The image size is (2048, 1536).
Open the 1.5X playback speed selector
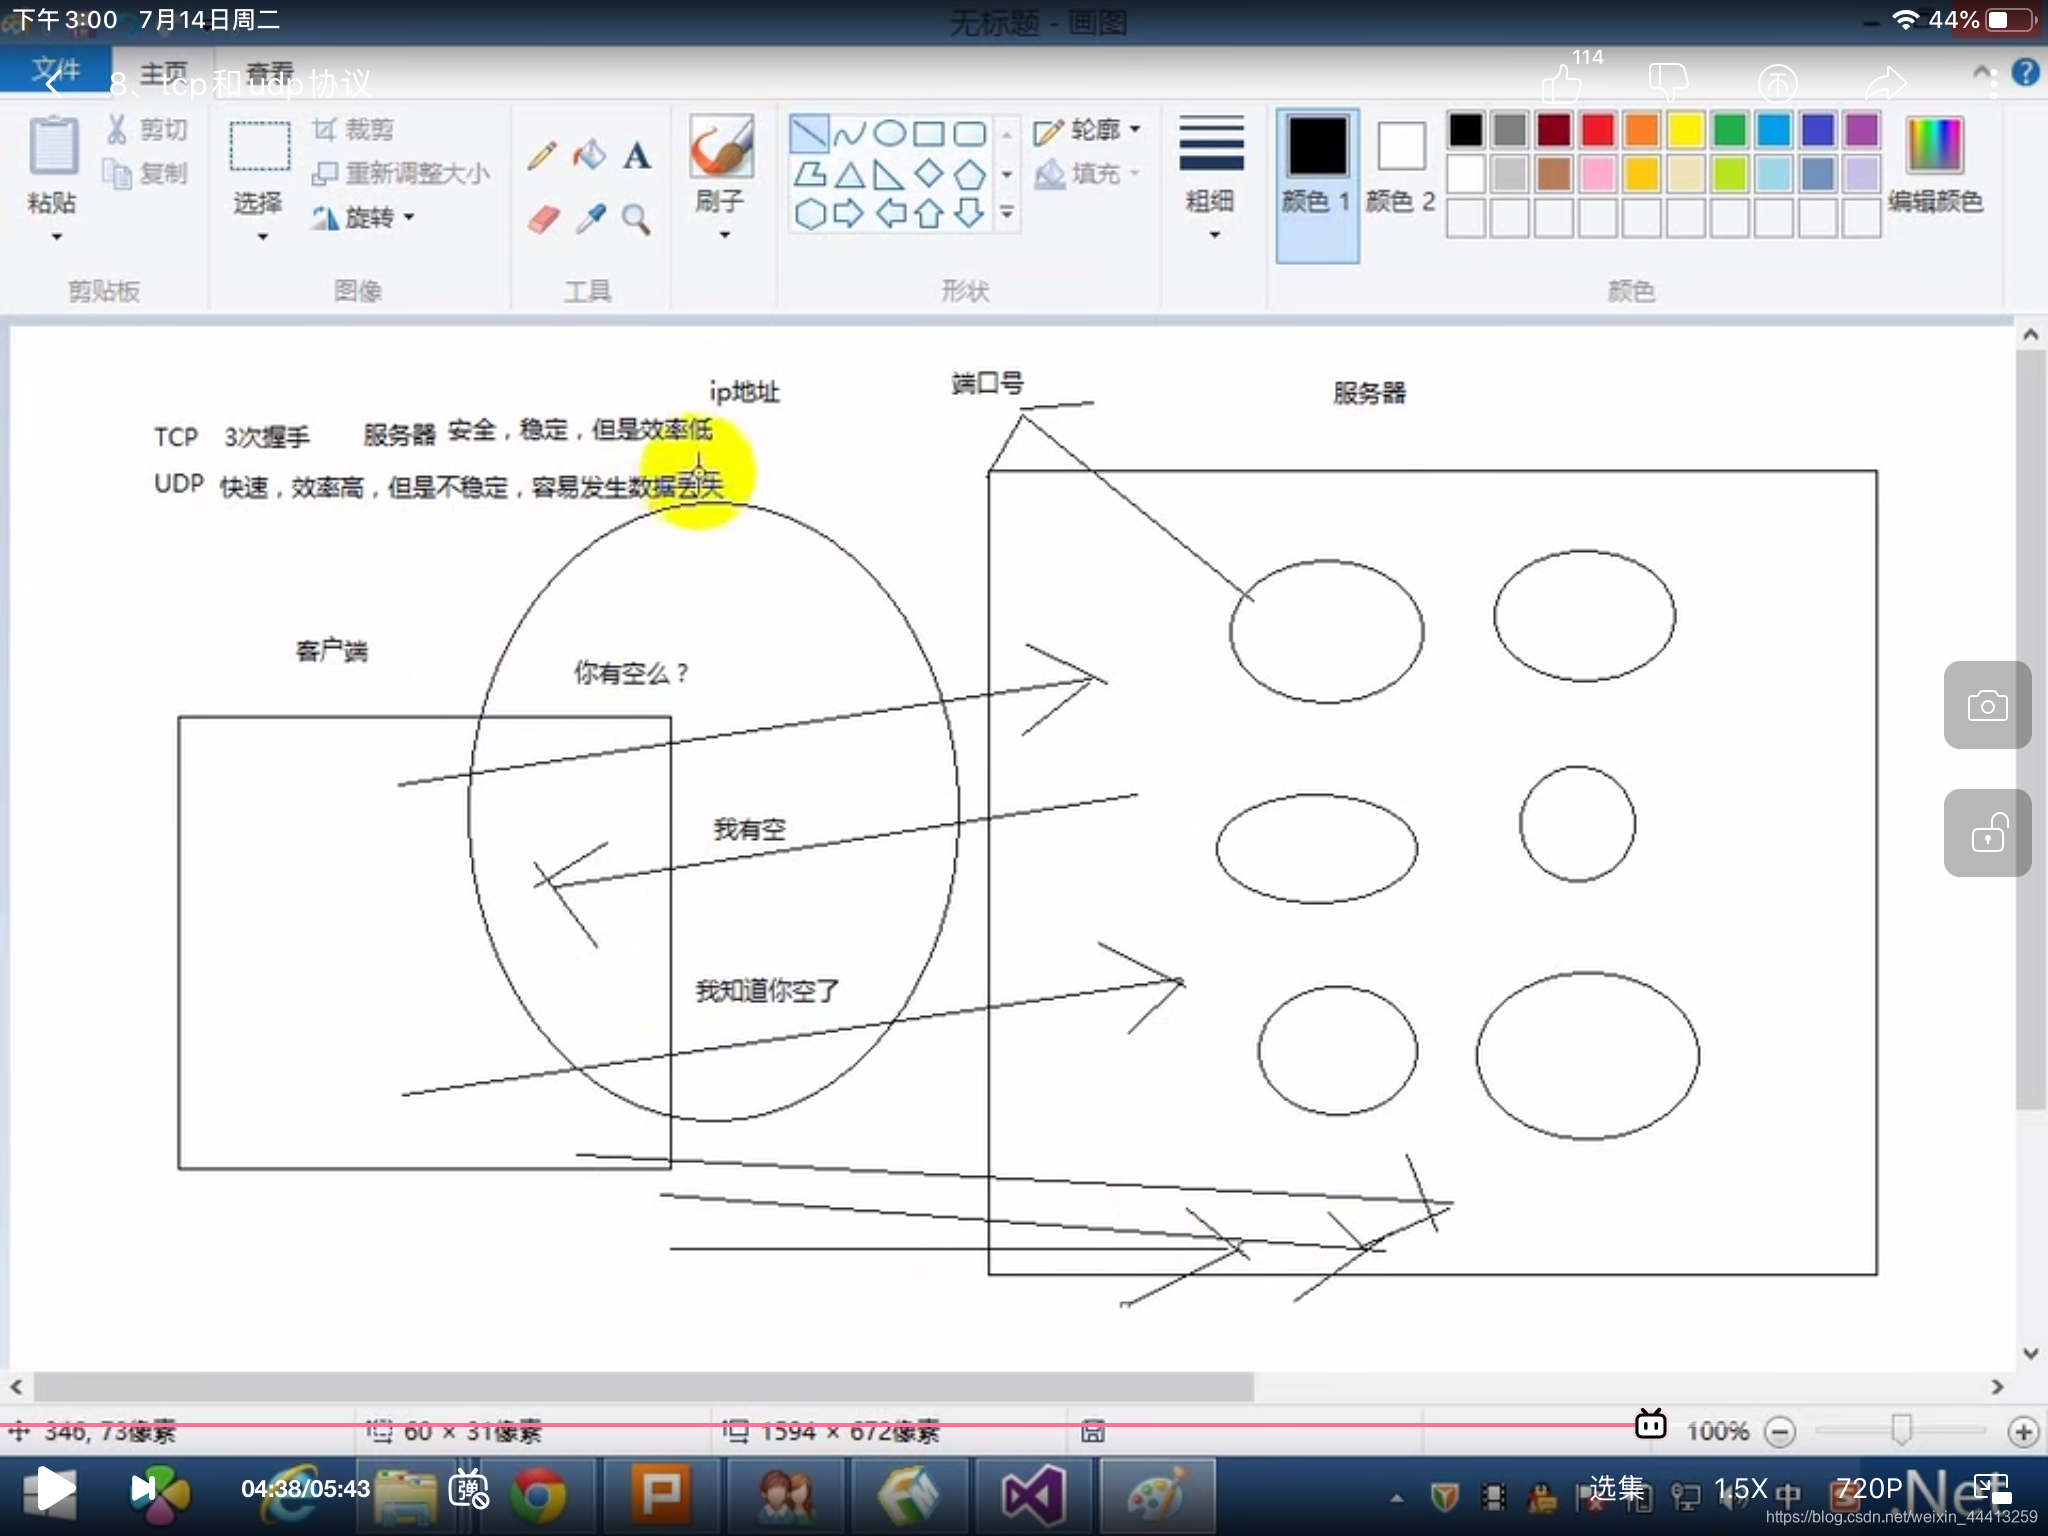[x=1741, y=1489]
